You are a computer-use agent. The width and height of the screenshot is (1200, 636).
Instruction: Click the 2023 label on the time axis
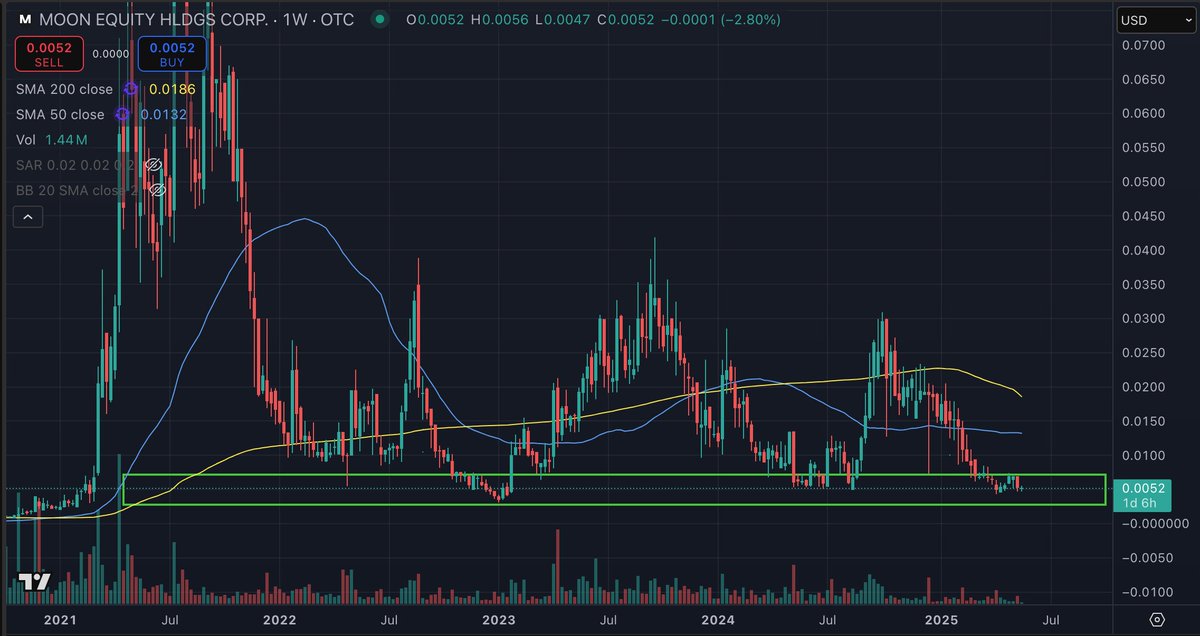[498, 620]
